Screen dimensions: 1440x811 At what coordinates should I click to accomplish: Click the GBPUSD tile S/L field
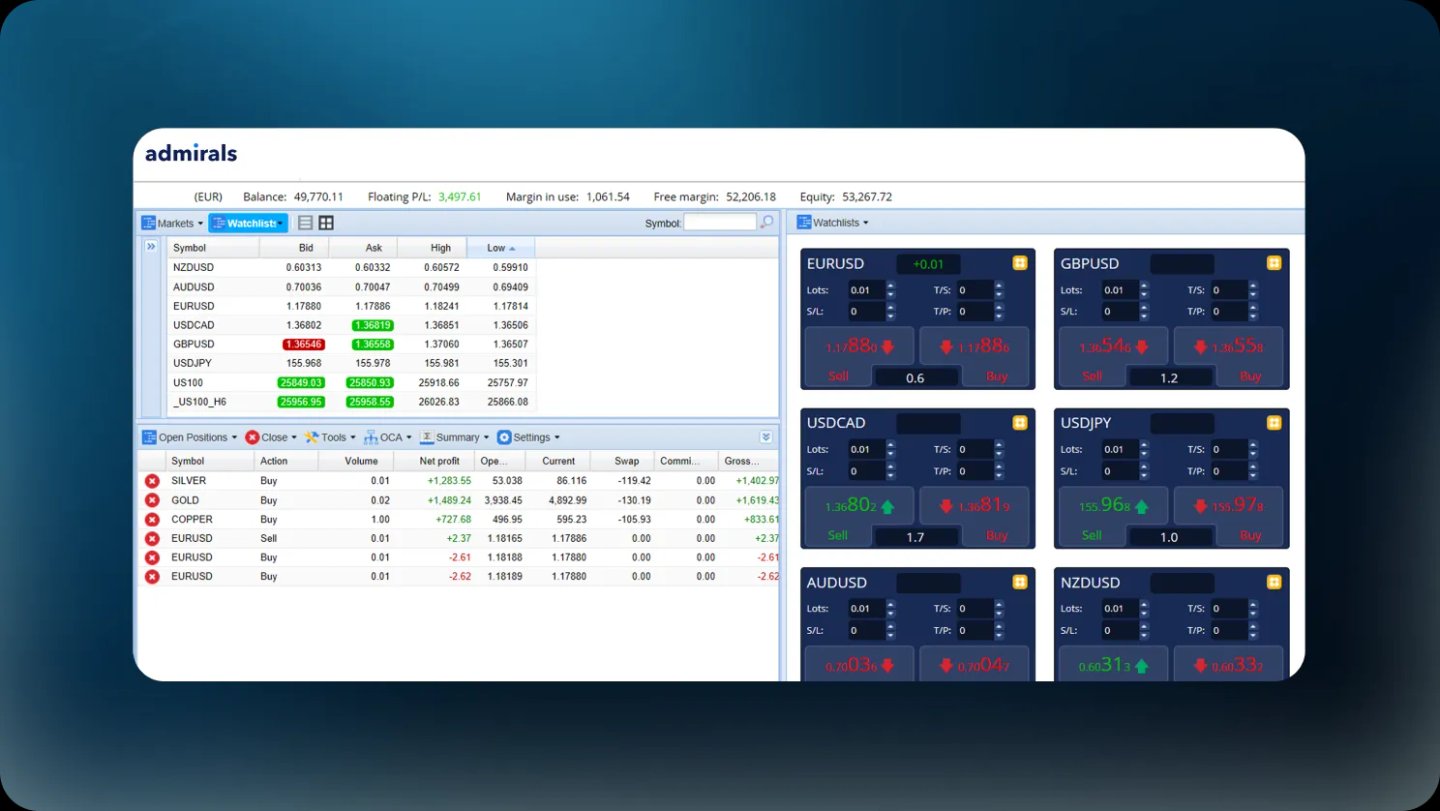[1120, 311]
